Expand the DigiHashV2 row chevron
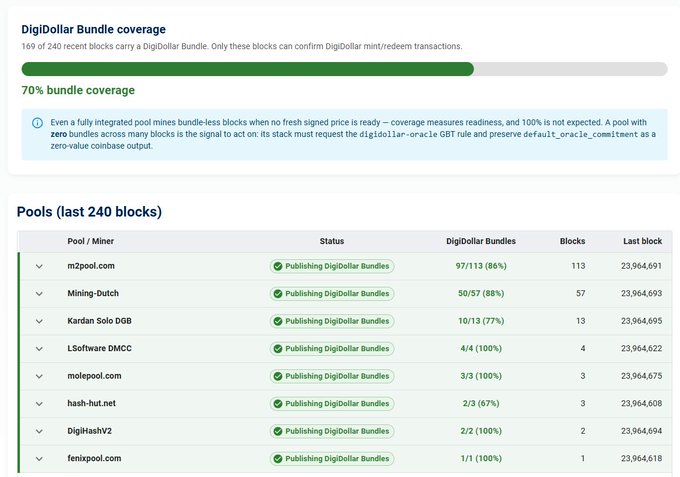Viewport: 680px width, 477px height. point(39,431)
